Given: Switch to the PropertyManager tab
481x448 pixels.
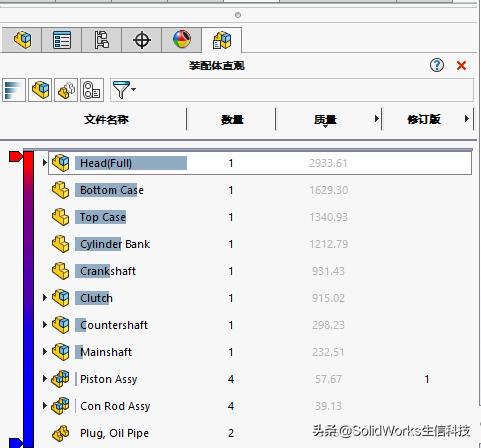Looking at the screenshot, I should (x=62, y=40).
